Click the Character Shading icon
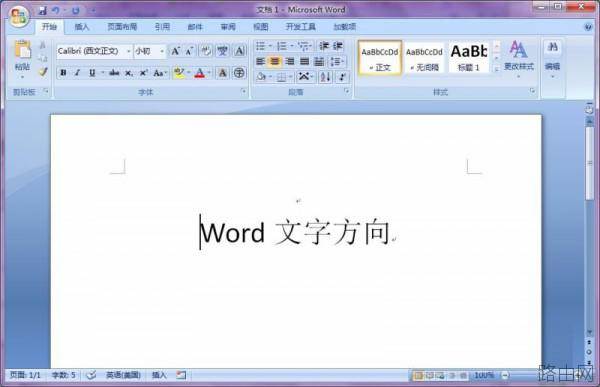Screen dimensions: 600x387 point(222,73)
